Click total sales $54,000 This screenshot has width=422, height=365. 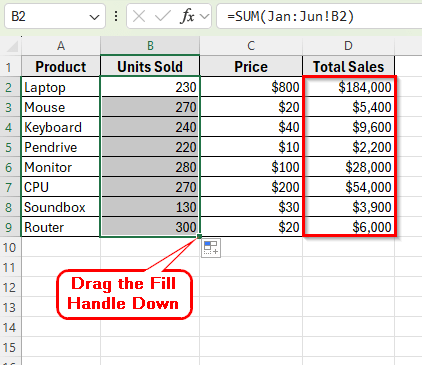[349, 187]
